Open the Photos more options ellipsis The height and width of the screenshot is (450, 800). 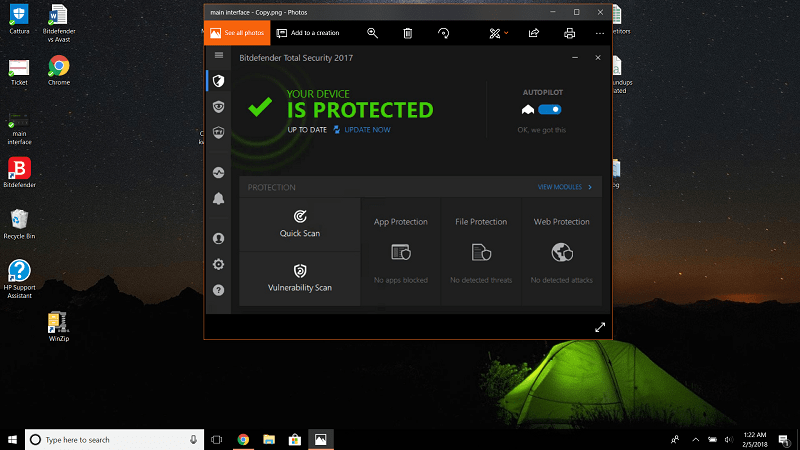coord(599,33)
